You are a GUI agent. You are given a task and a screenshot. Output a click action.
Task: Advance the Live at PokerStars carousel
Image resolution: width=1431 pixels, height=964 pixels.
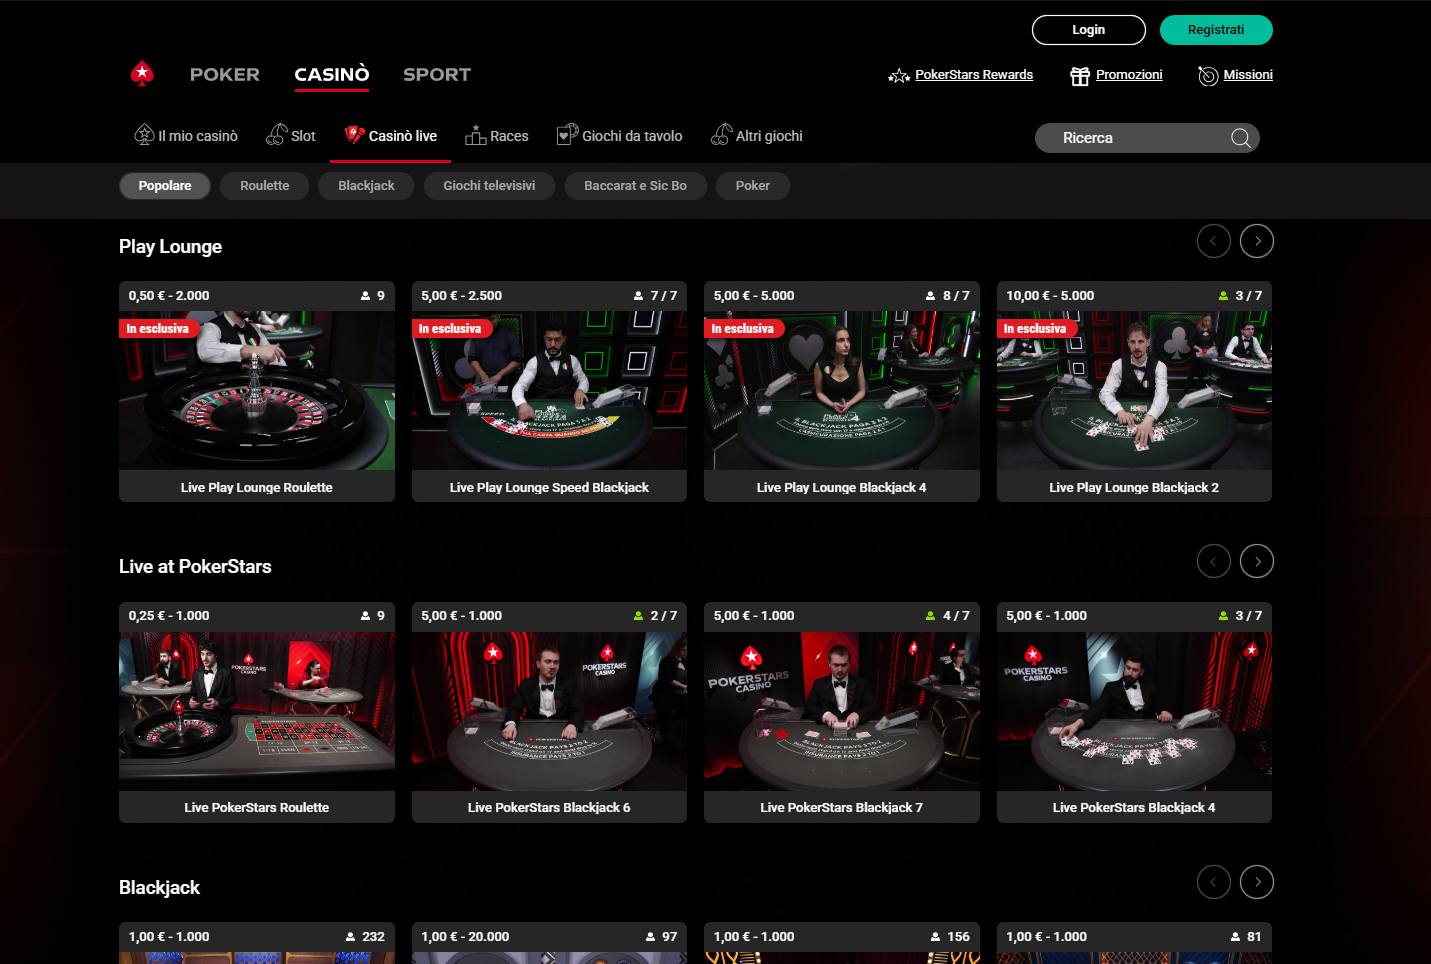[x=1256, y=562]
